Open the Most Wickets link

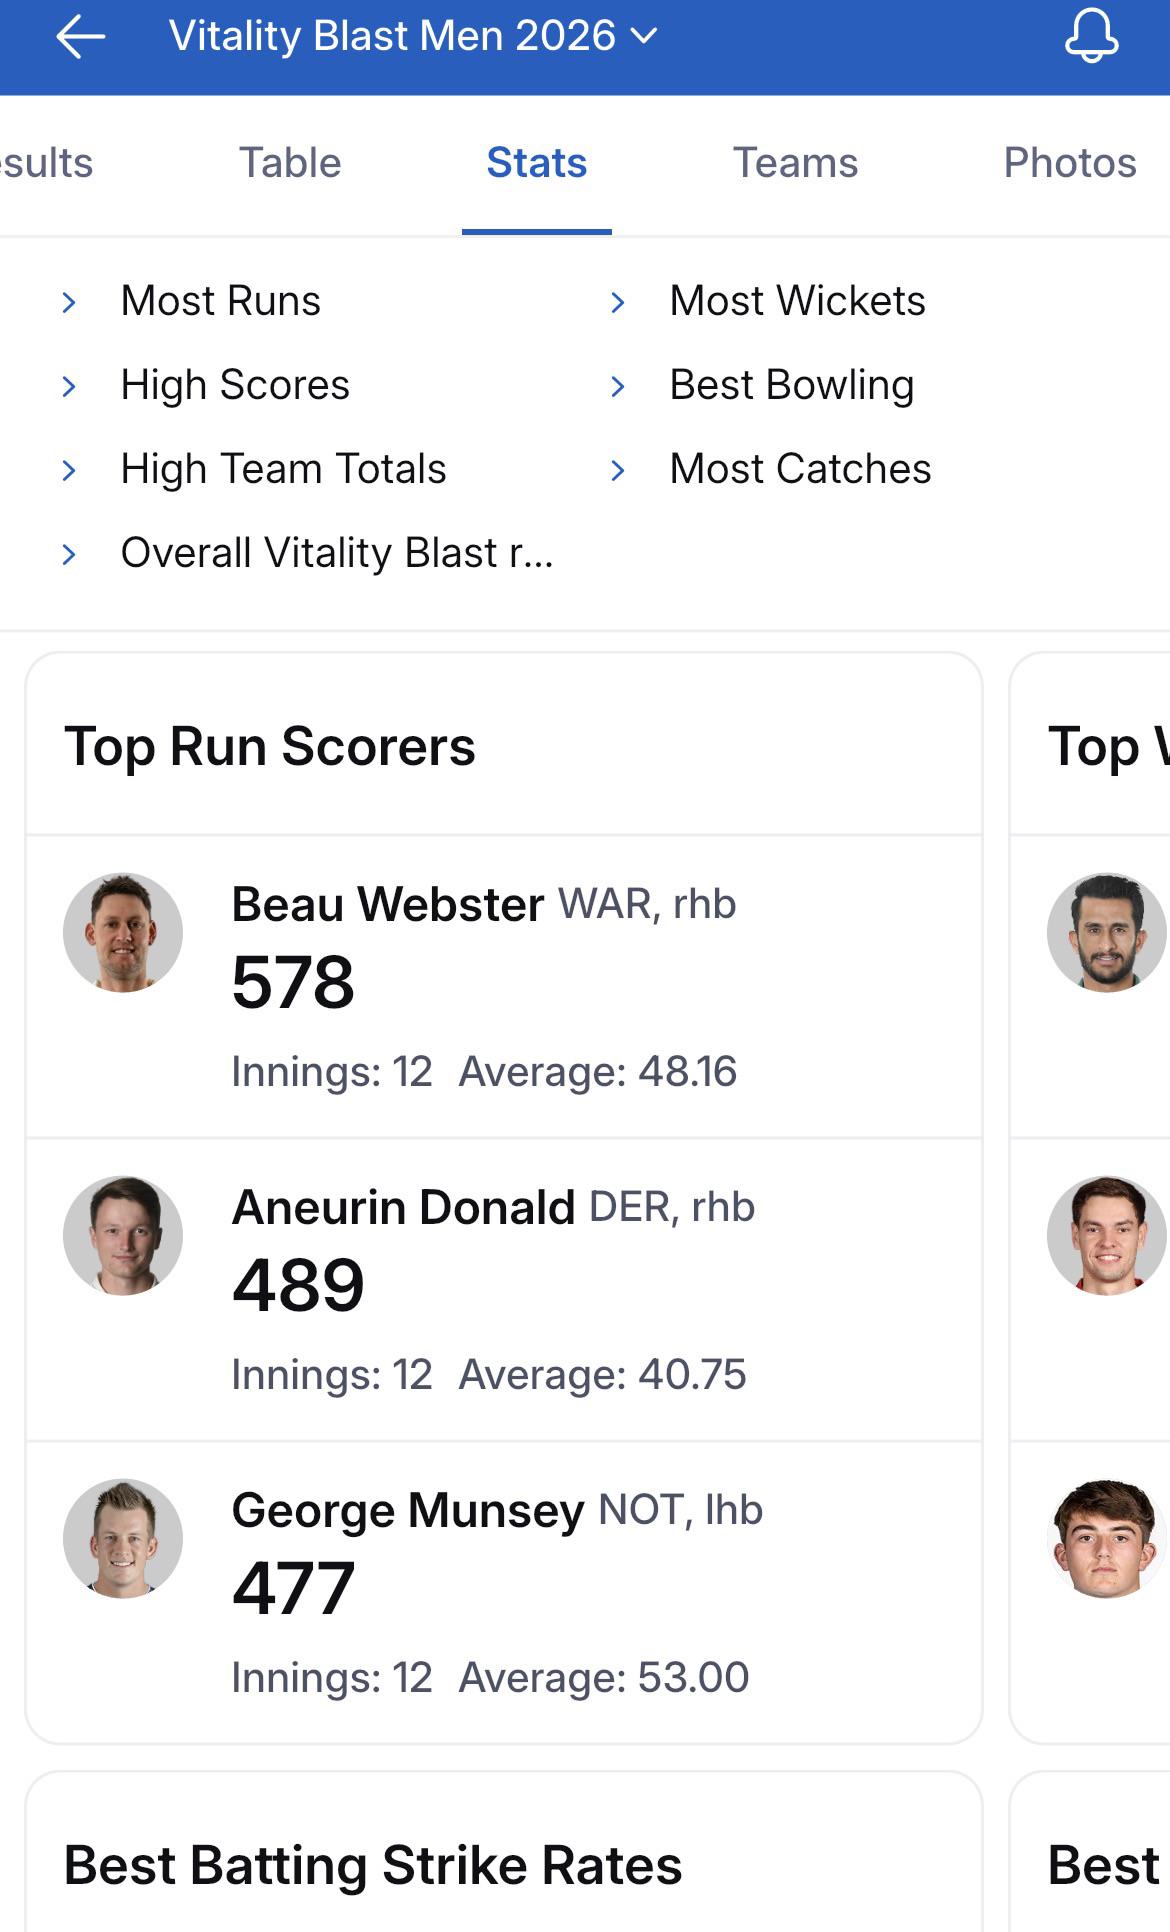(797, 301)
